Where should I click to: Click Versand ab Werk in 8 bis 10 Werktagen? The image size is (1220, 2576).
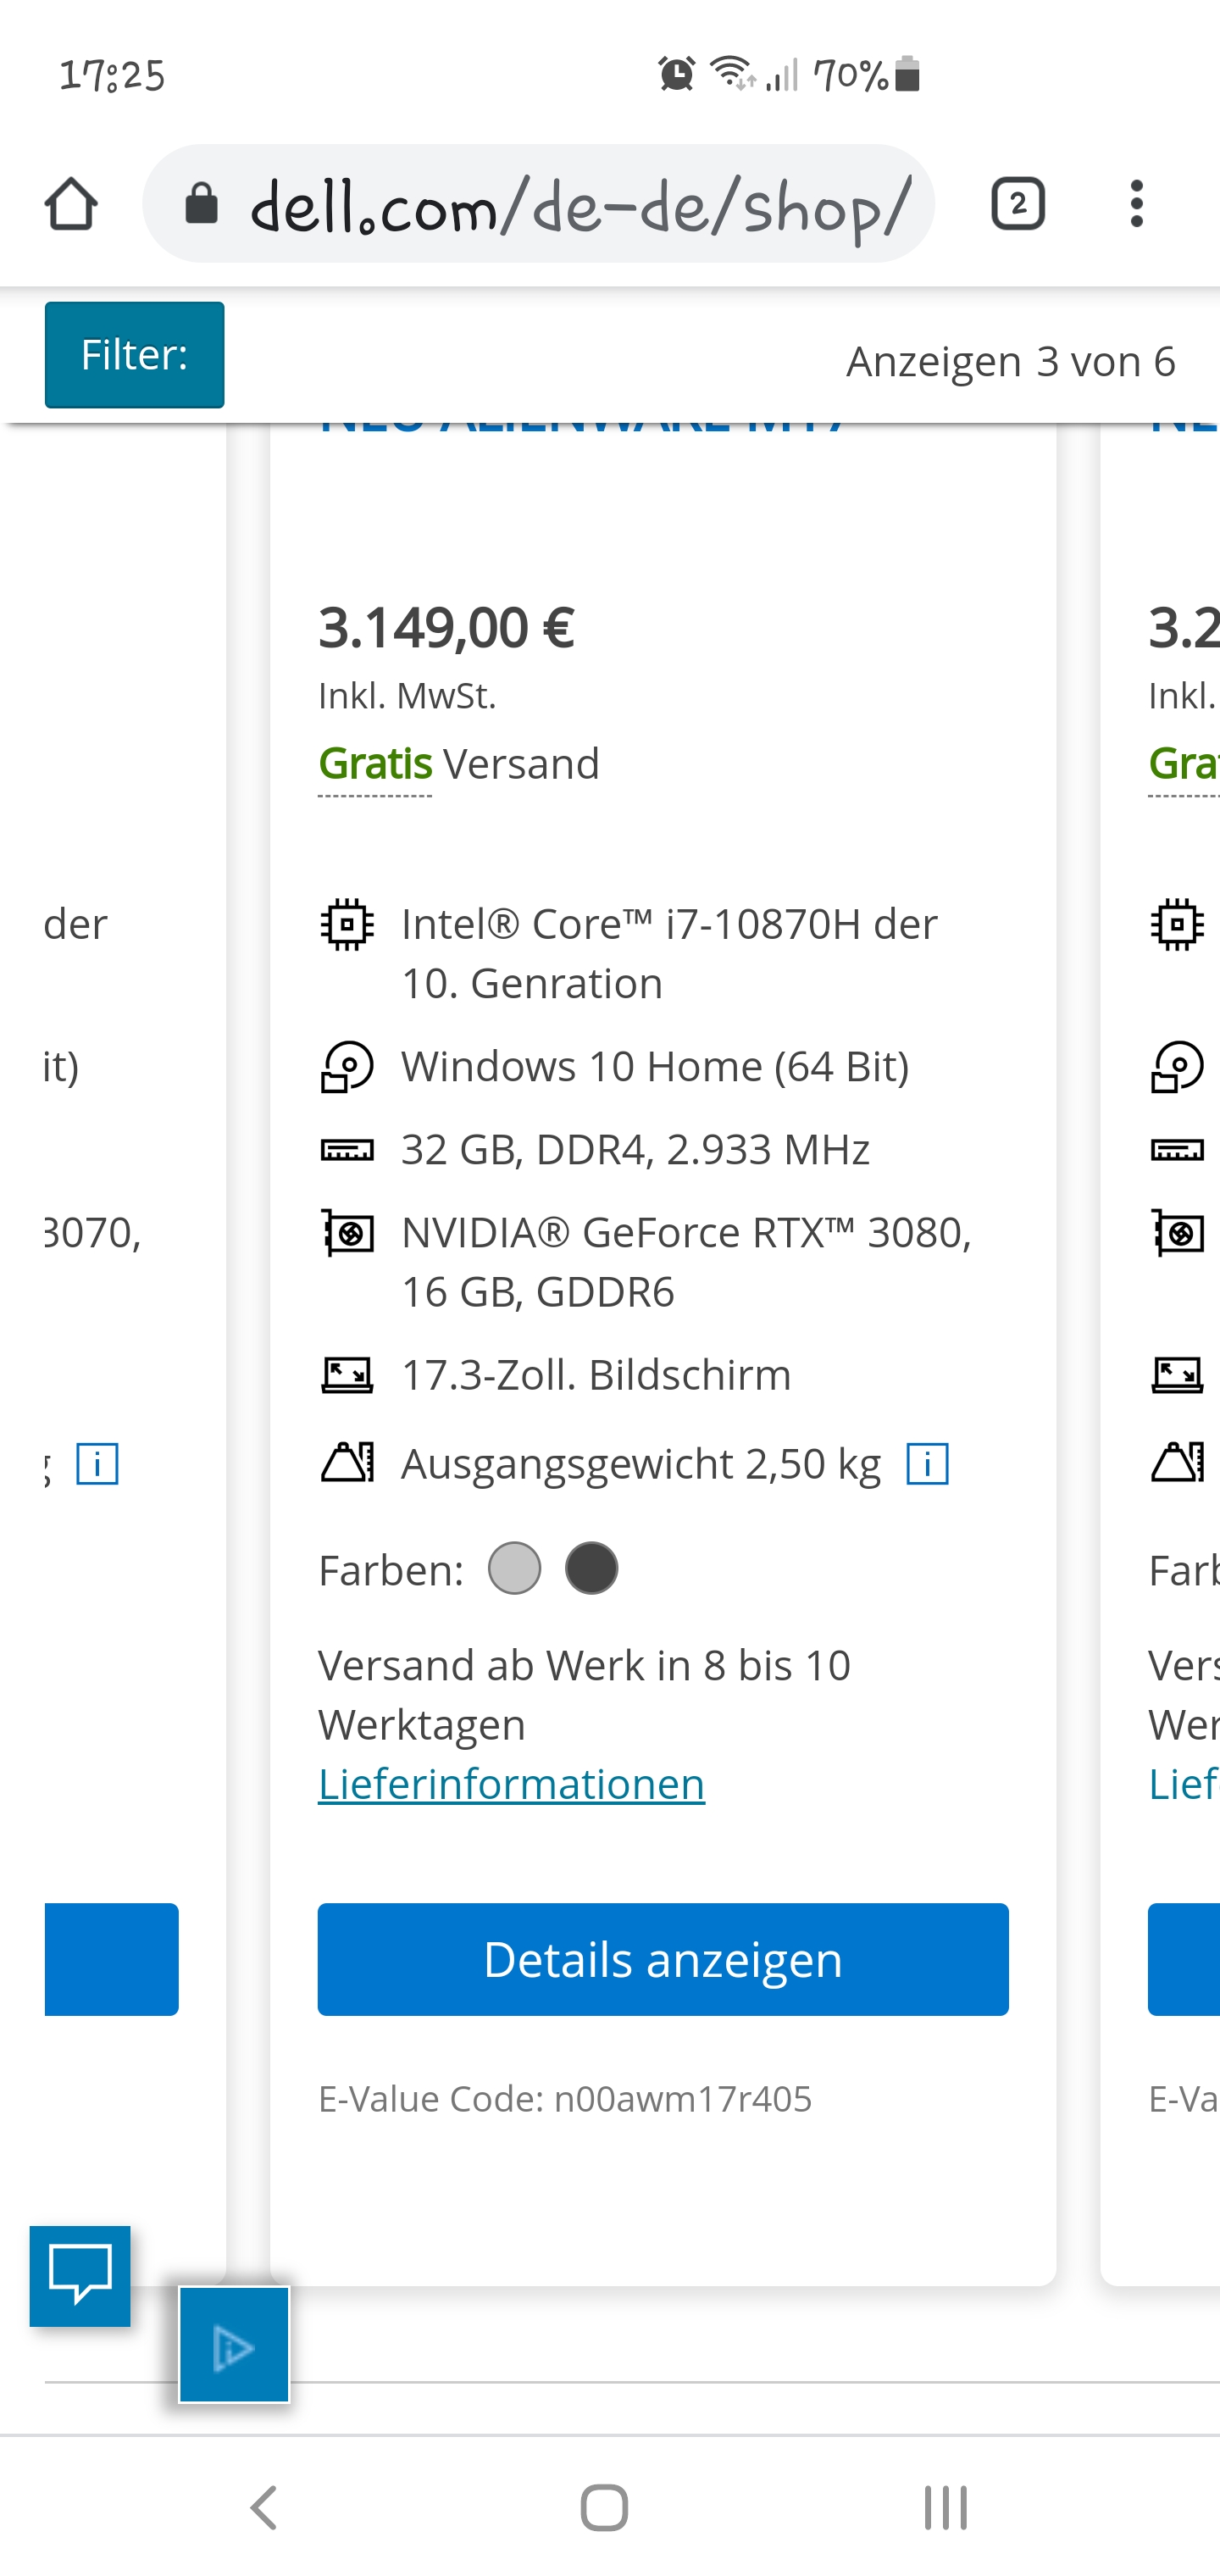[584, 1695]
